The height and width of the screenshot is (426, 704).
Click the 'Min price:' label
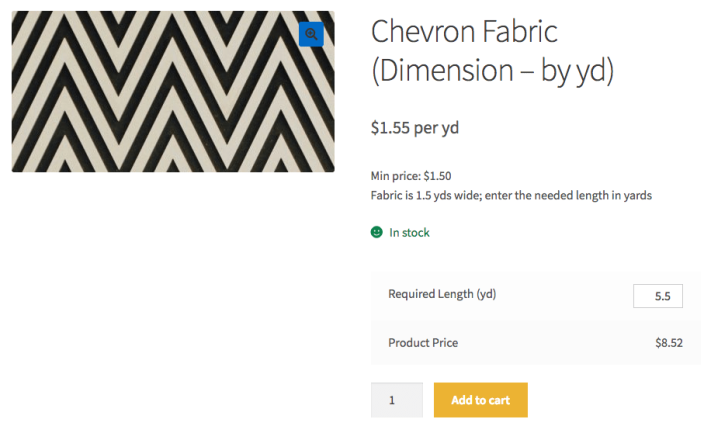coord(395,176)
